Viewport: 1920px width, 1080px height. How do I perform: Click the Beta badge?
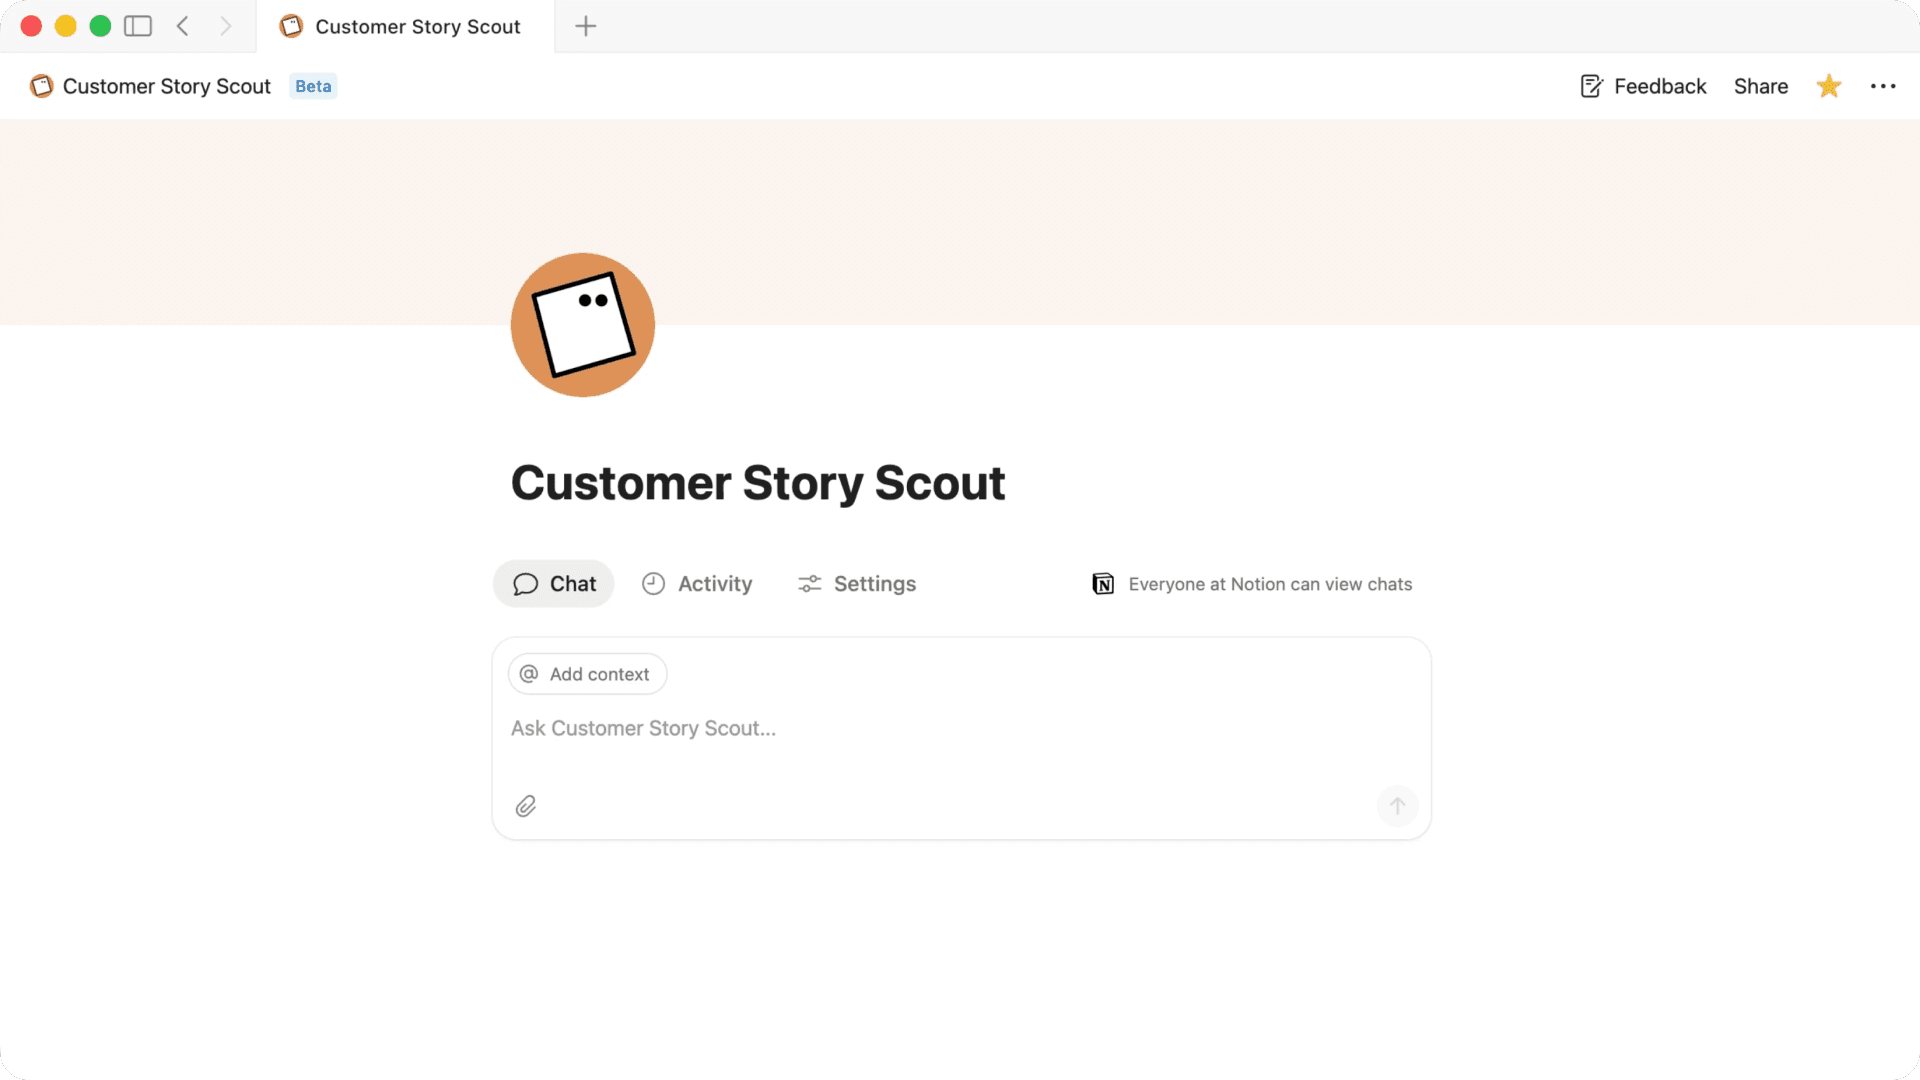tap(313, 86)
